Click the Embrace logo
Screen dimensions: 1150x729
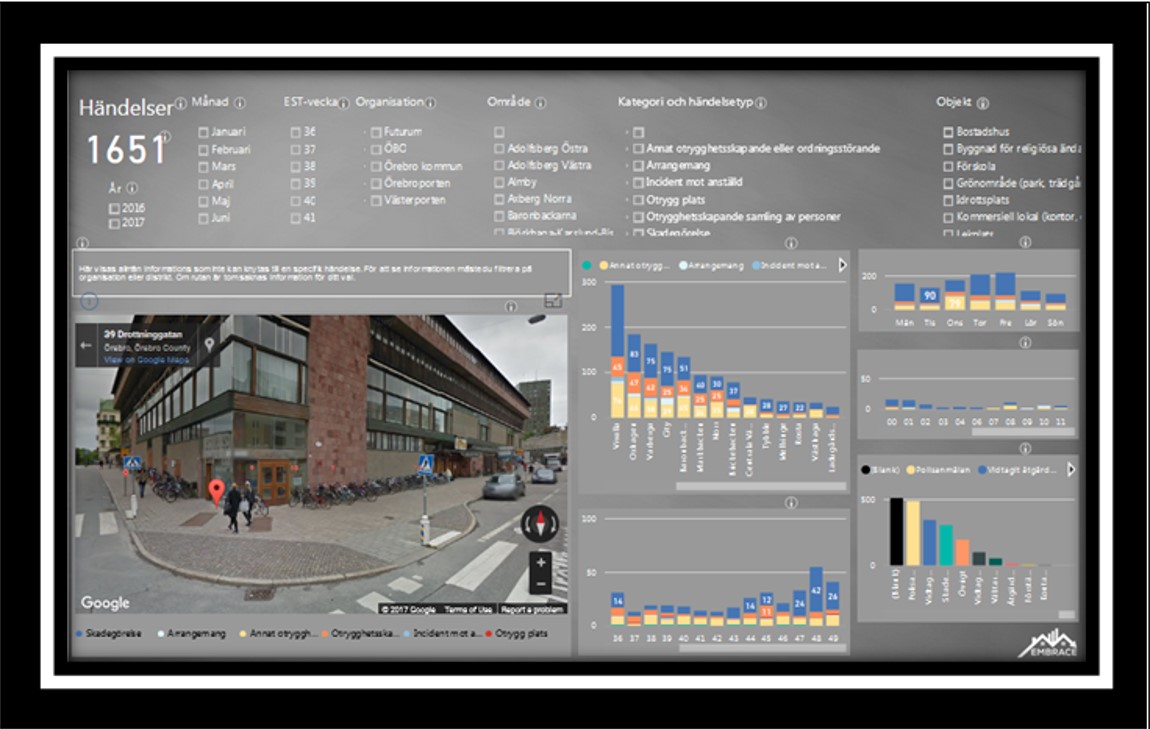pyautogui.click(x=1047, y=643)
